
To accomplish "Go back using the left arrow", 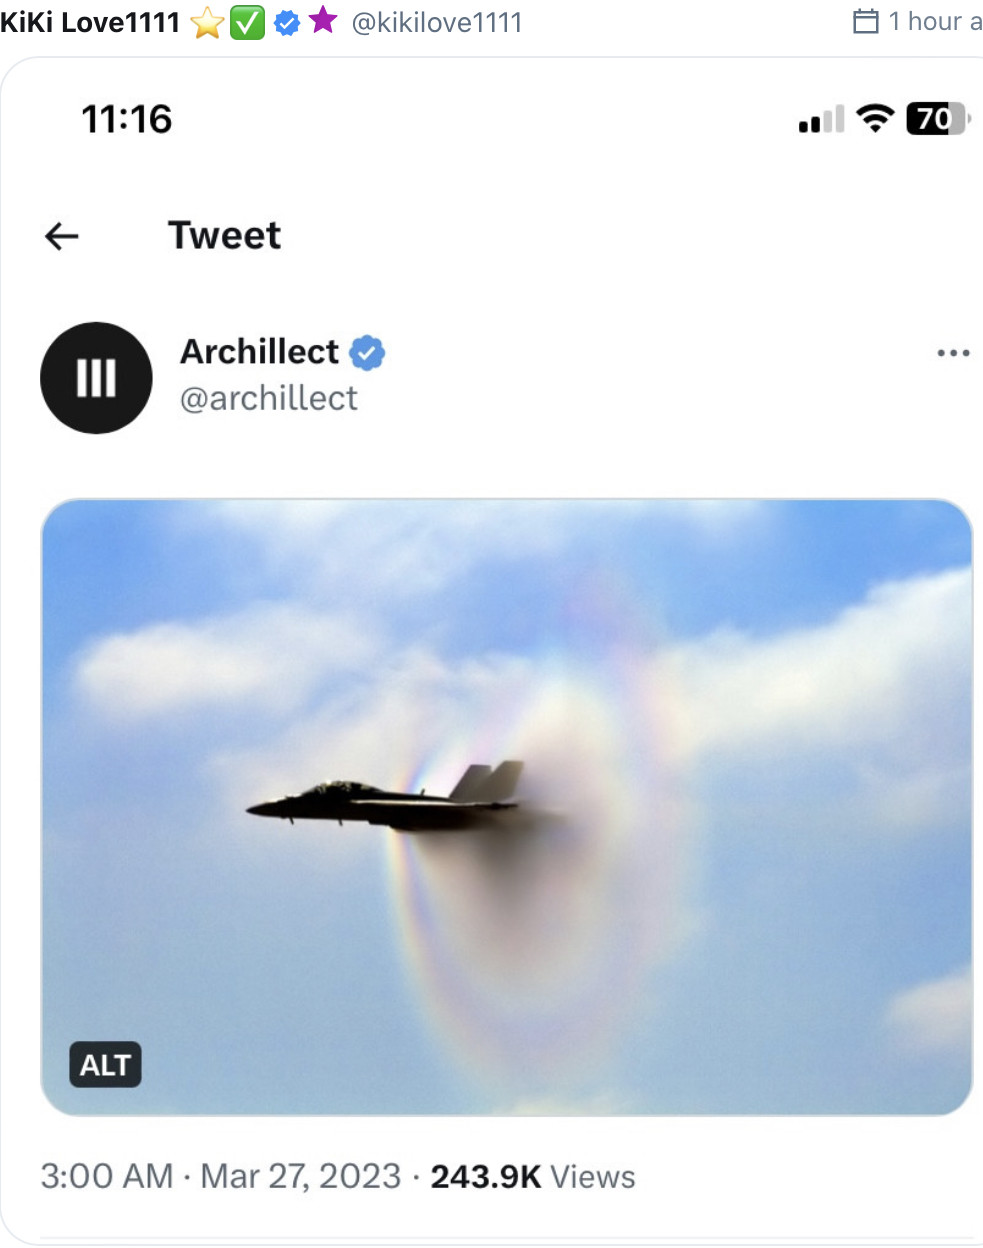I will 62,236.
